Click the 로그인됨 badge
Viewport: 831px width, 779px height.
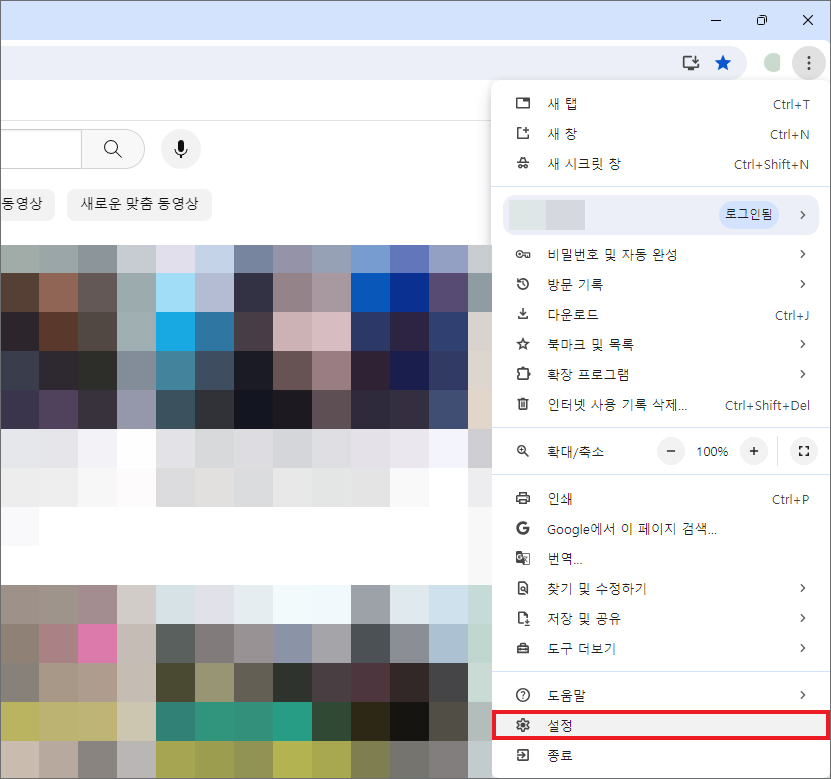tap(748, 215)
